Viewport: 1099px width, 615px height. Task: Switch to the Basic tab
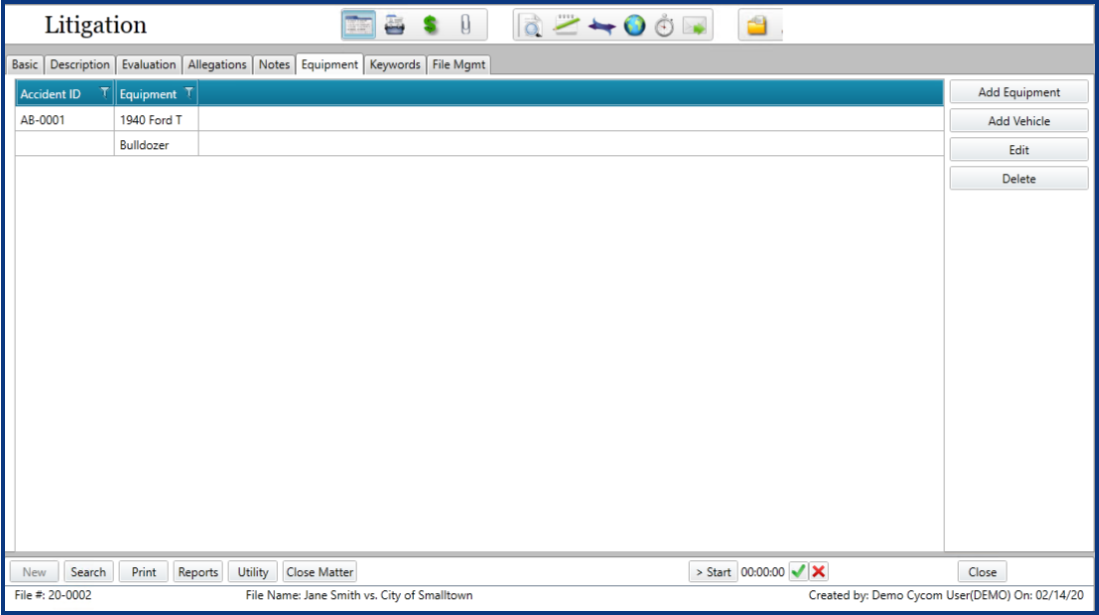click(25, 65)
